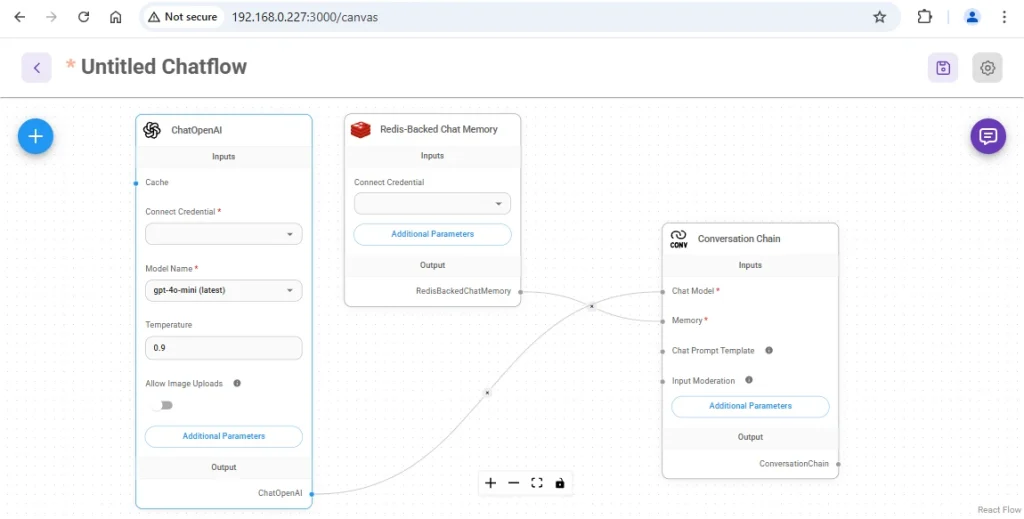Bookmark this page with the star icon
This screenshot has width=1024, height=519.
click(880, 17)
